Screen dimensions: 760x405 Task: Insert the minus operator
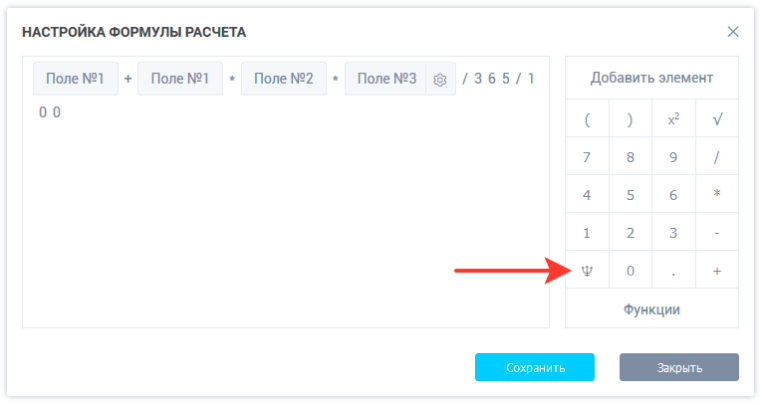[717, 233]
